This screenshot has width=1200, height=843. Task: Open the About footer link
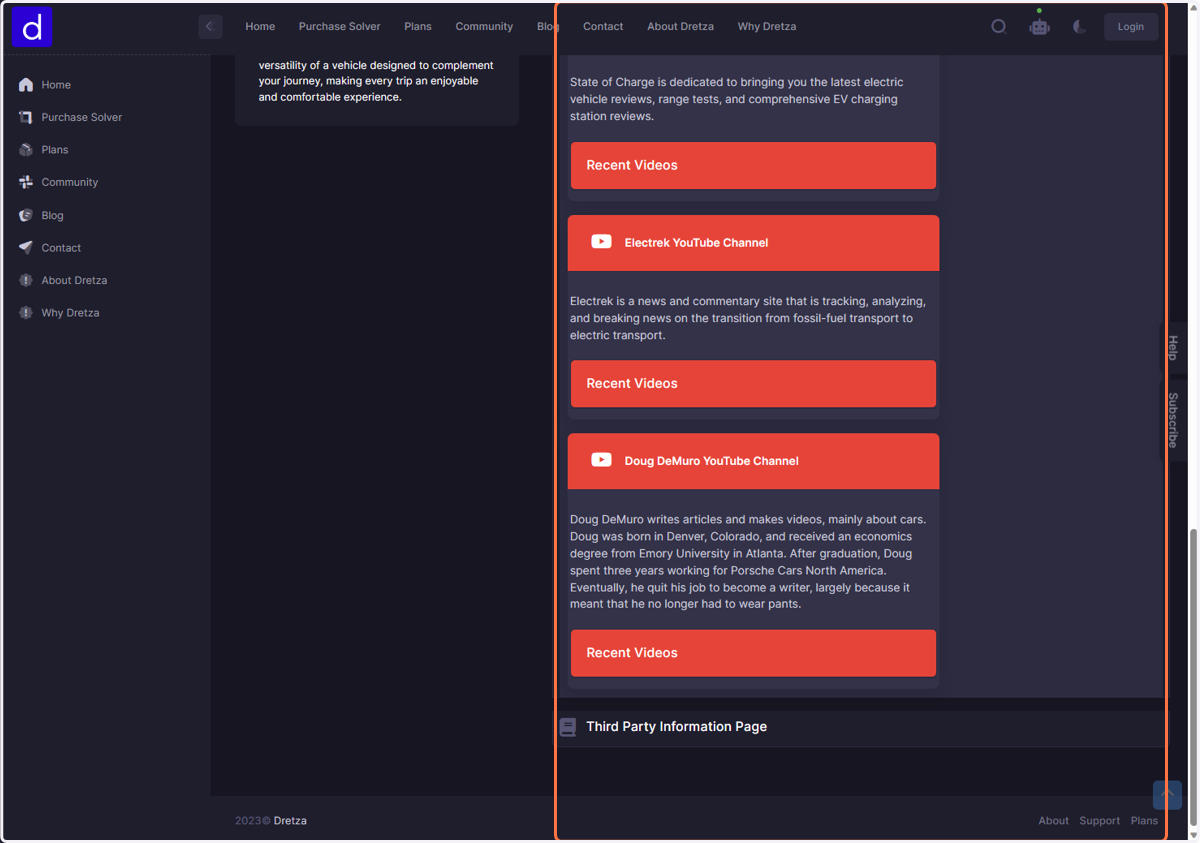tap(1053, 821)
